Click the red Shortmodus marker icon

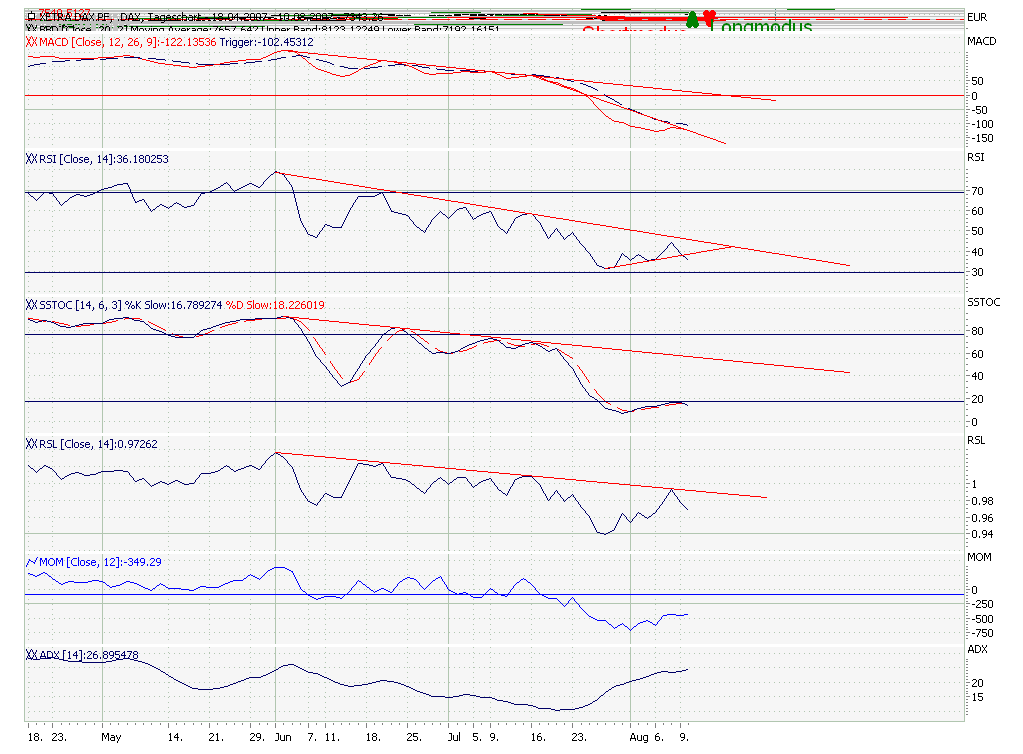pos(707,19)
